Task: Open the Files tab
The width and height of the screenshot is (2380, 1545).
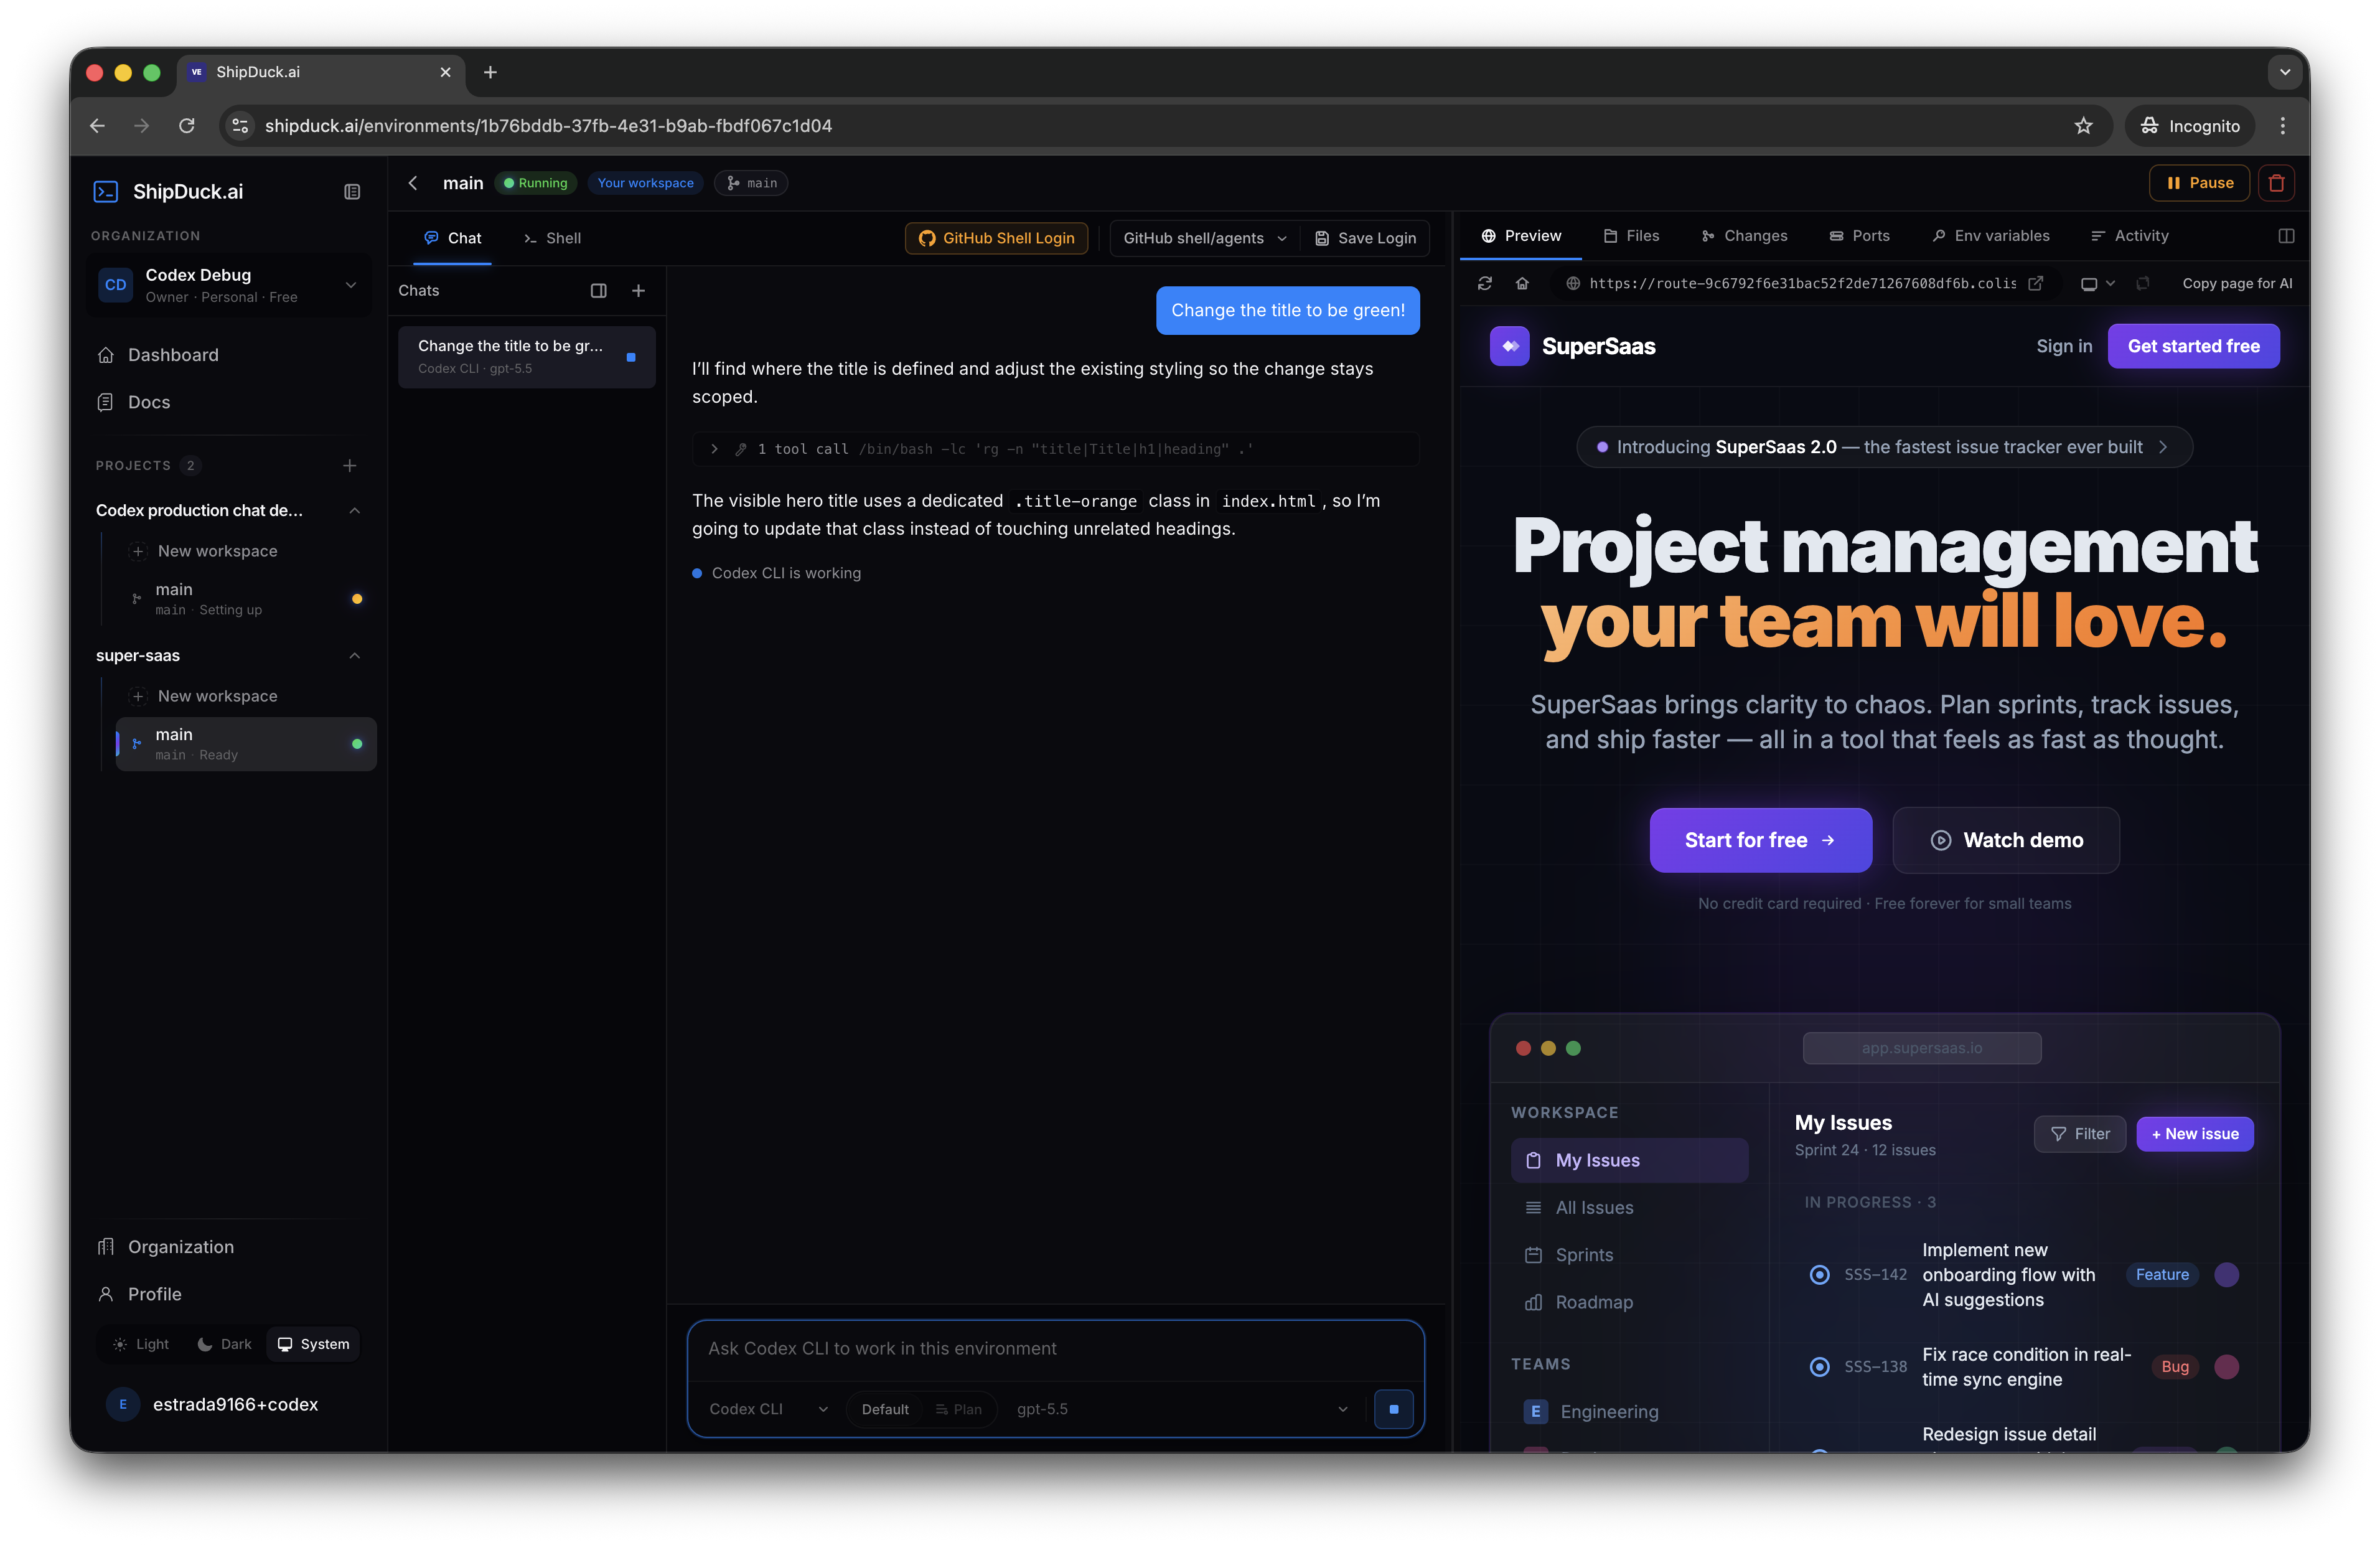Action: (x=1631, y=236)
